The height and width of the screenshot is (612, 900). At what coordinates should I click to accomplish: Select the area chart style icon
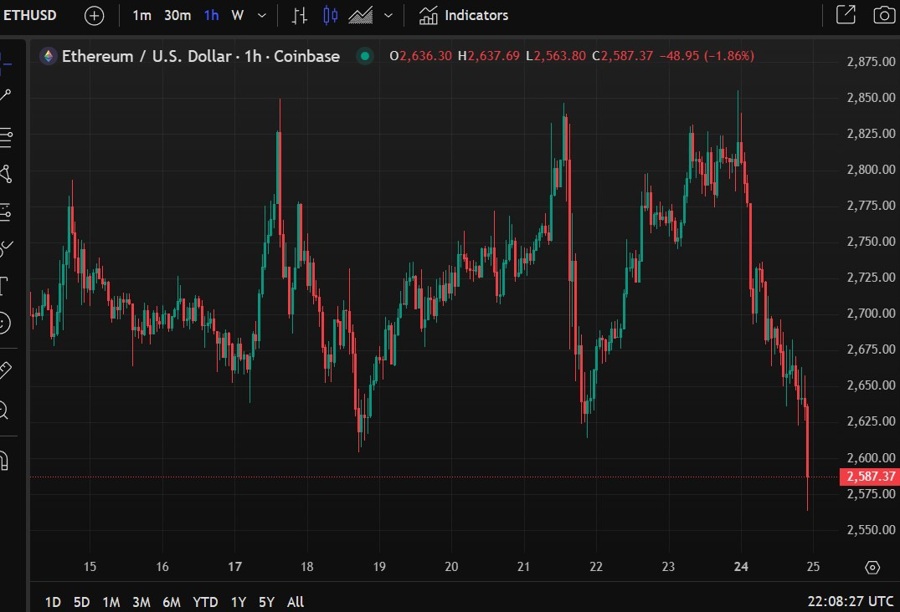click(x=360, y=16)
